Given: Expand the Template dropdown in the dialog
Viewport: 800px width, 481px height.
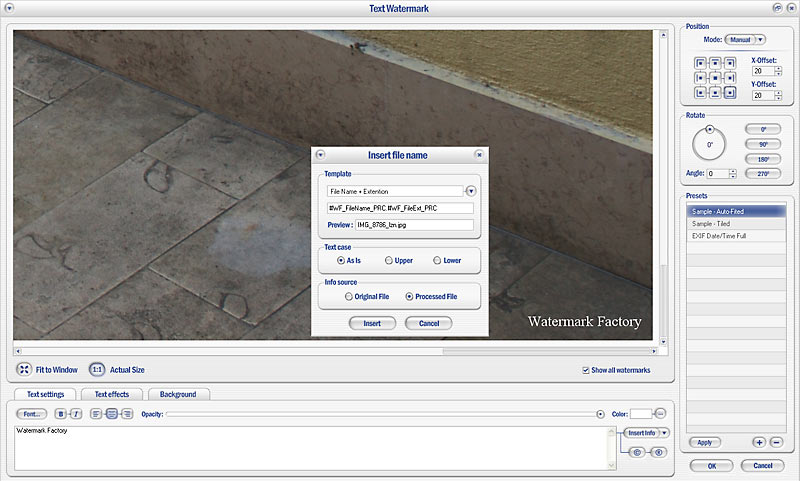Looking at the screenshot, I should 471,190.
